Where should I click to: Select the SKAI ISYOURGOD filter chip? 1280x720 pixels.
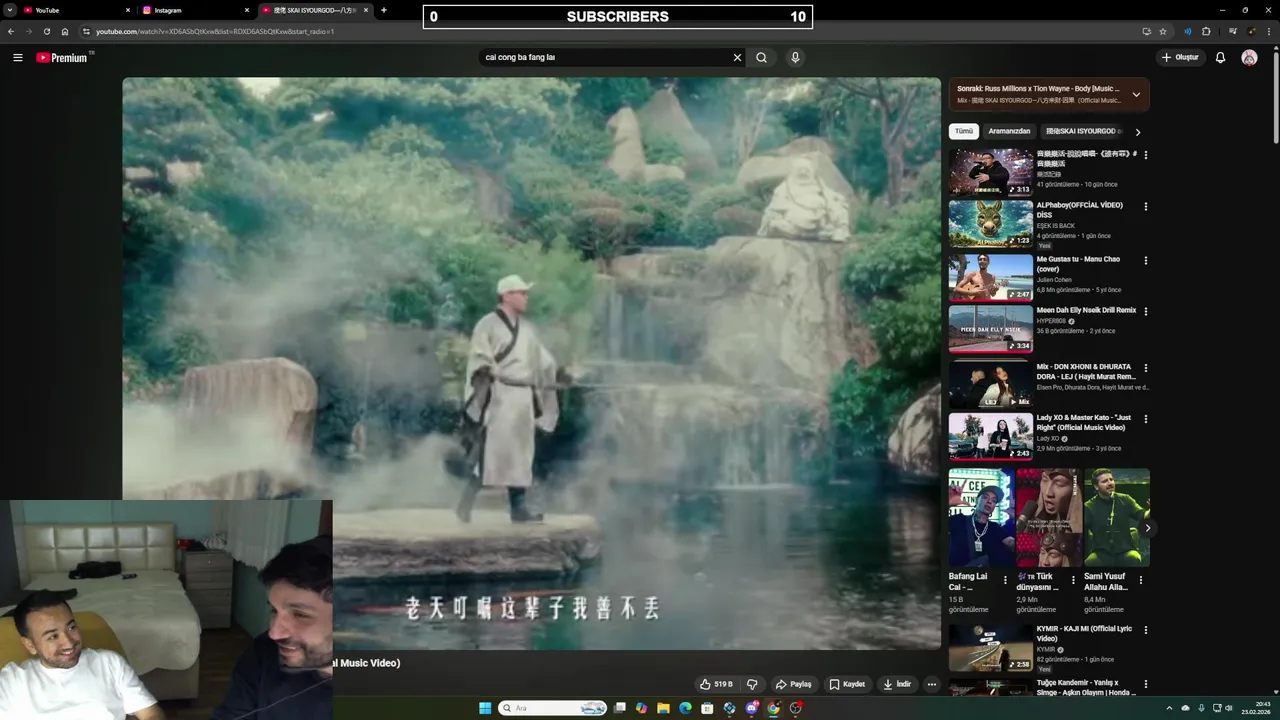tap(1083, 131)
